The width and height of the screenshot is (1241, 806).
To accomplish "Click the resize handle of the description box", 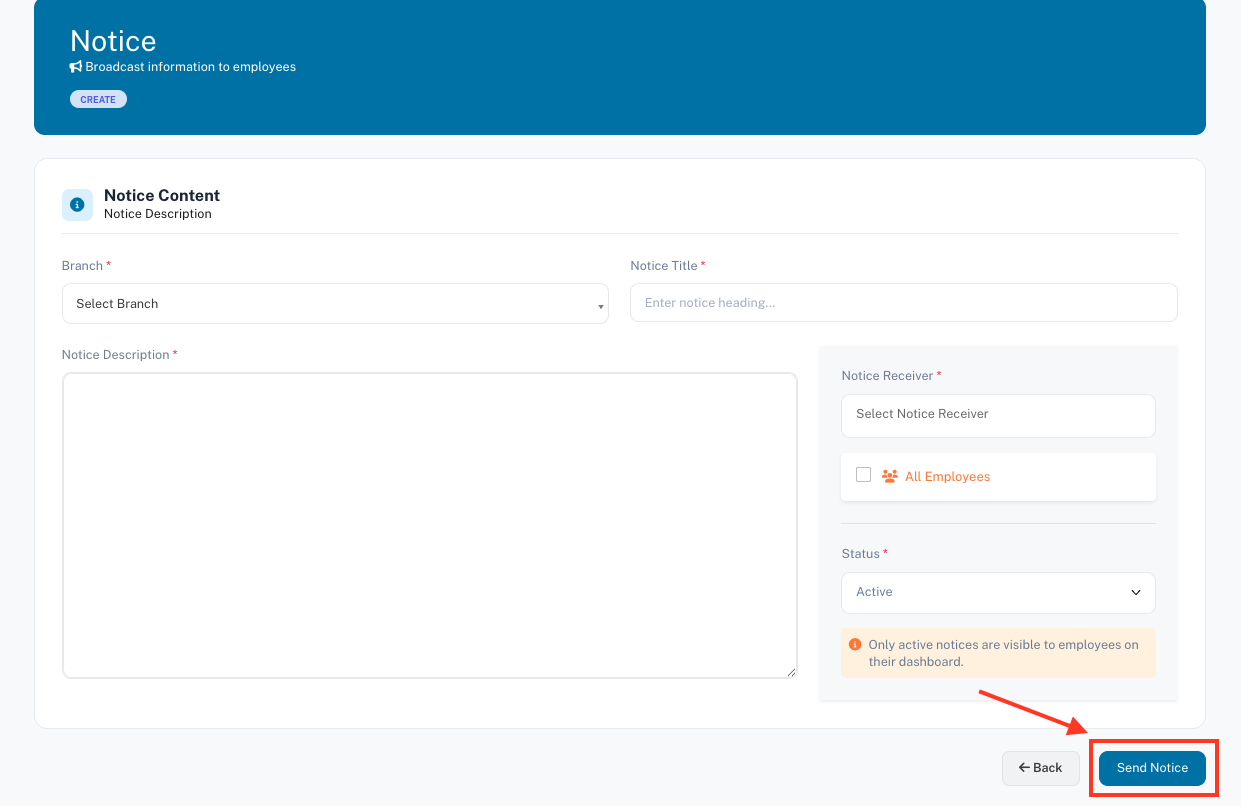I will 791,672.
